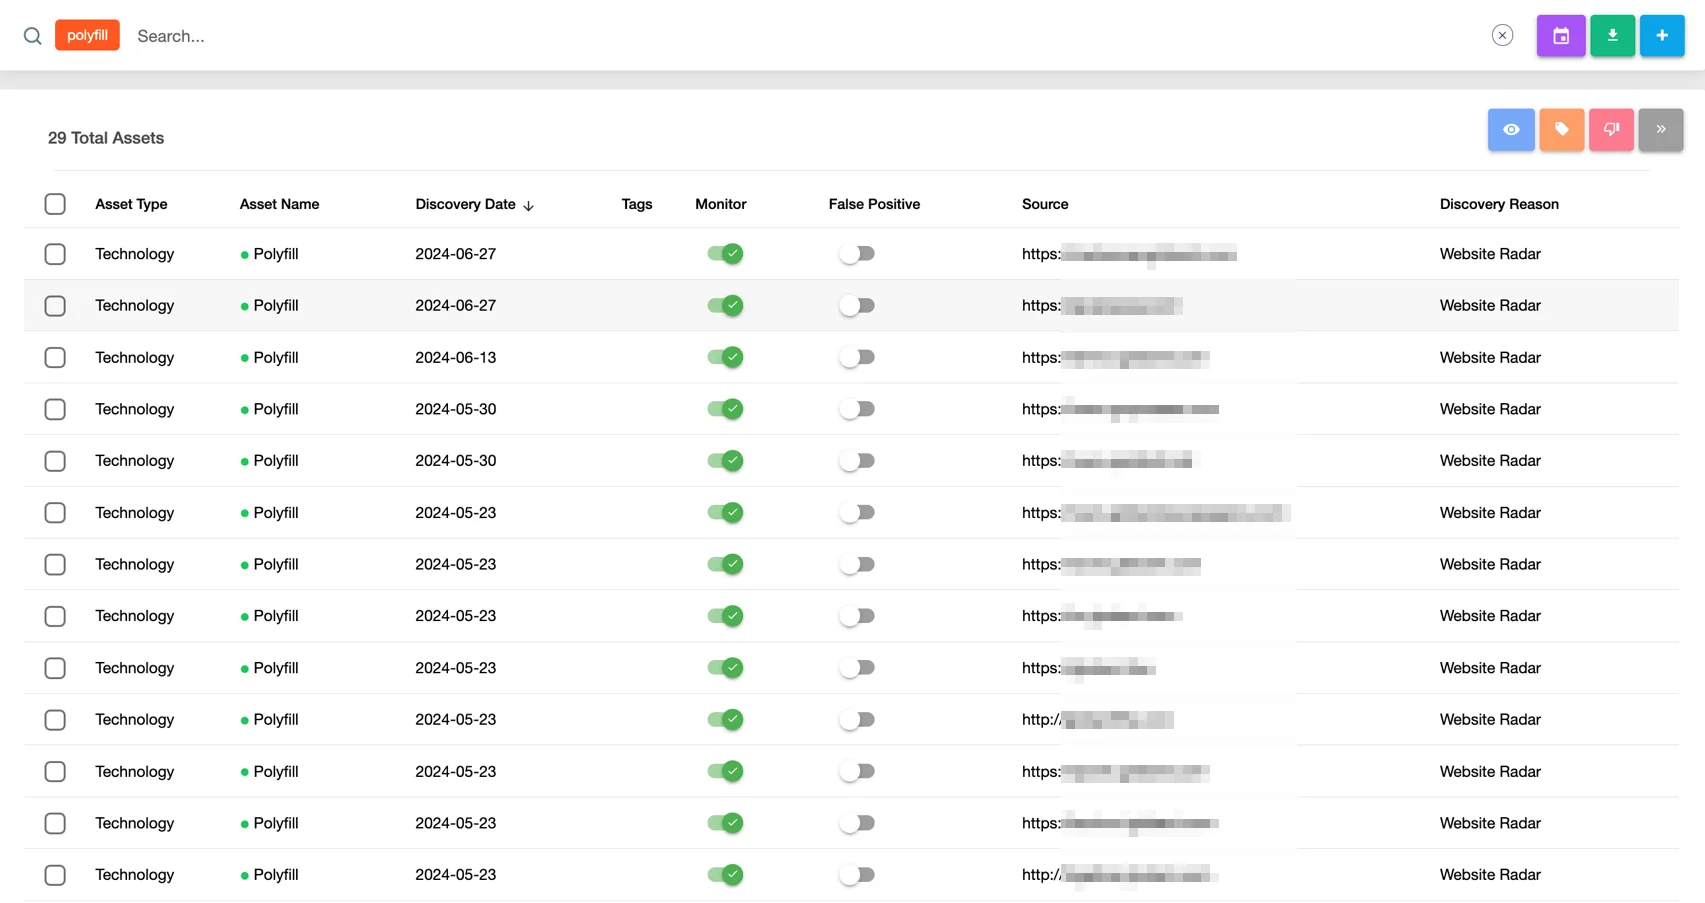Click the Monitor column header
This screenshot has height=903, width=1705.
pyautogui.click(x=721, y=204)
